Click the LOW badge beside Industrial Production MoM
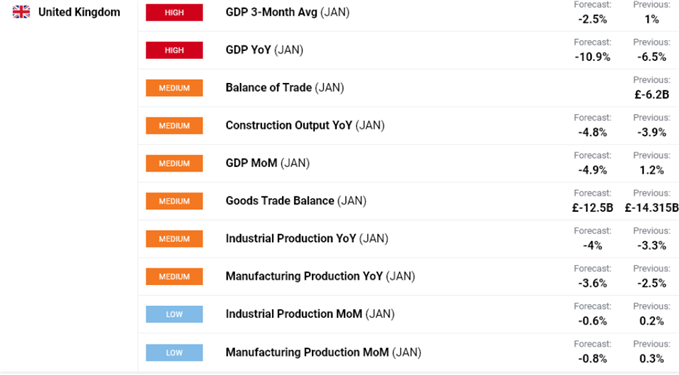Screen dimensions: 679x375 click(x=174, y=314)
